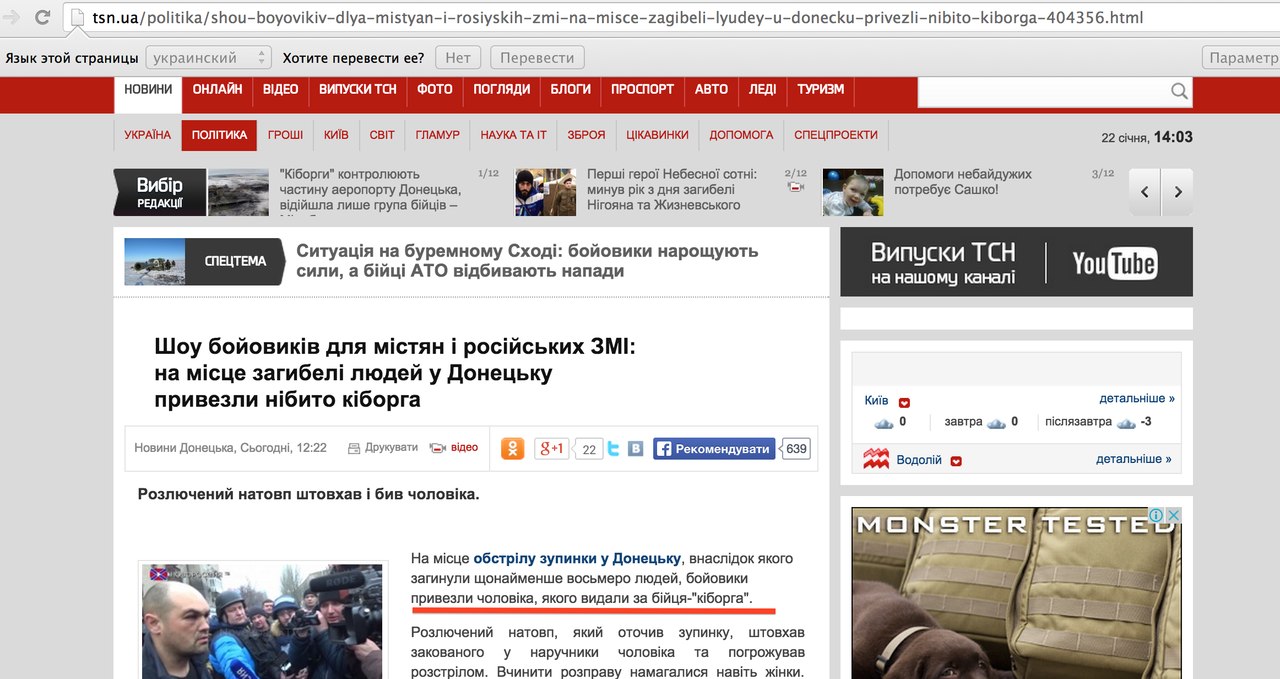Select the ГЛАМУР subcategory
Viewport: 1280px width, 679px height.
[x=437, y=135]
